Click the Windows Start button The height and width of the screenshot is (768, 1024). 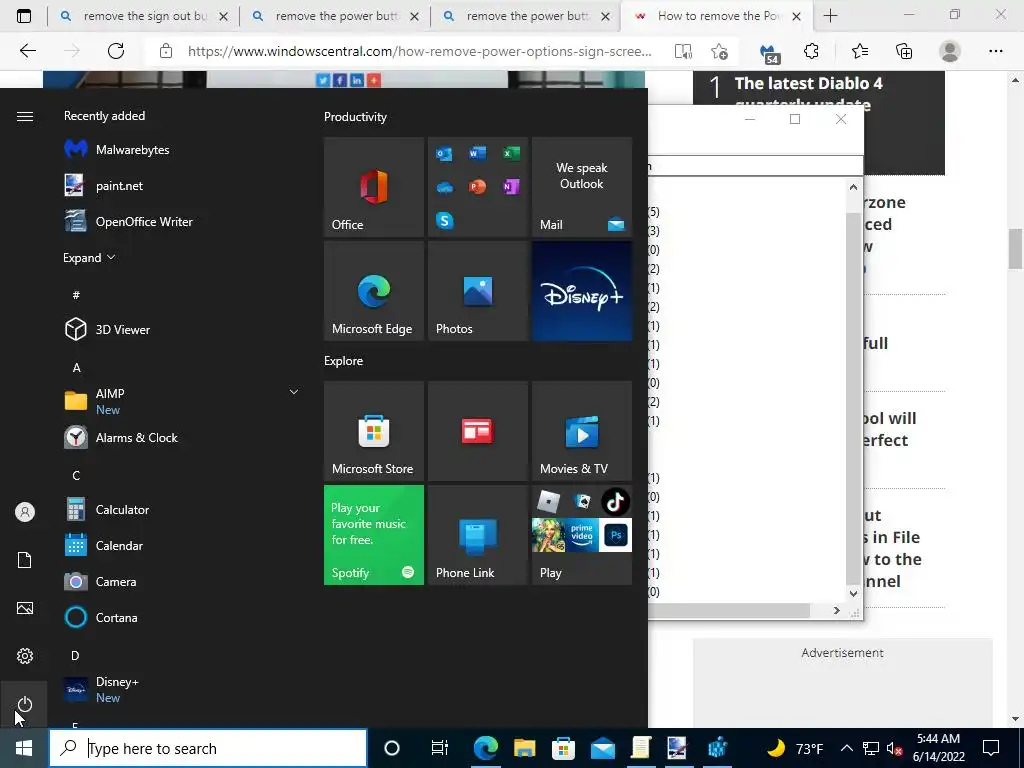pos(24,748)
